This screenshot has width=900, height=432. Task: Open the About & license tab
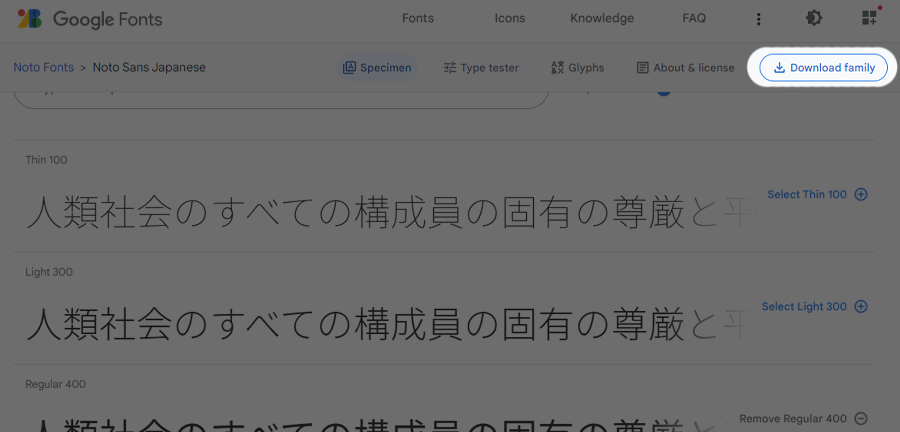(685, 68)
